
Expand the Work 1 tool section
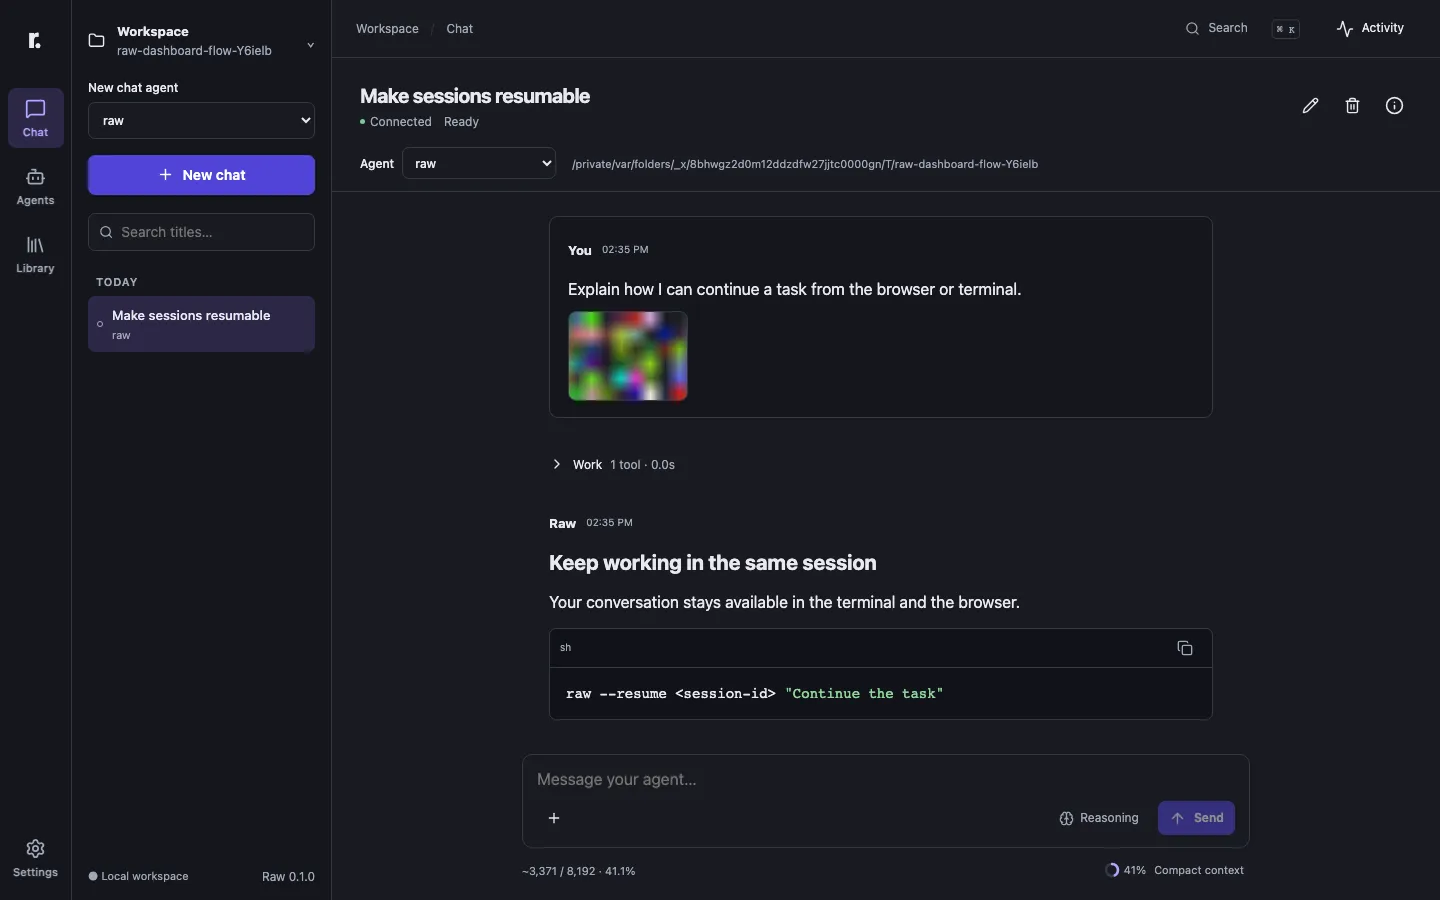pos(616,465)
